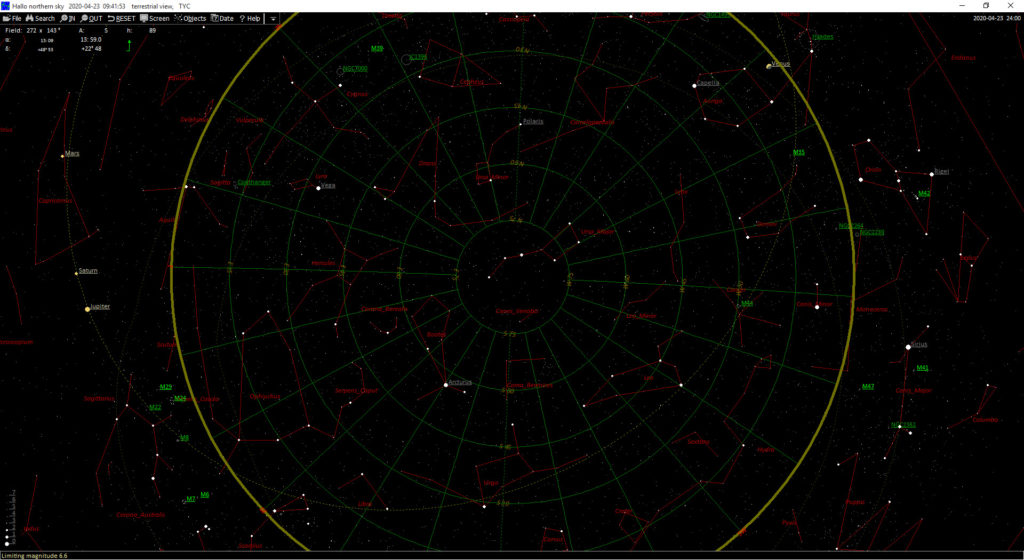The image size is (1024, 560).
Task: Select deep-sky object NGC2244
Action: pyautogui.click(x=872, y=232)
